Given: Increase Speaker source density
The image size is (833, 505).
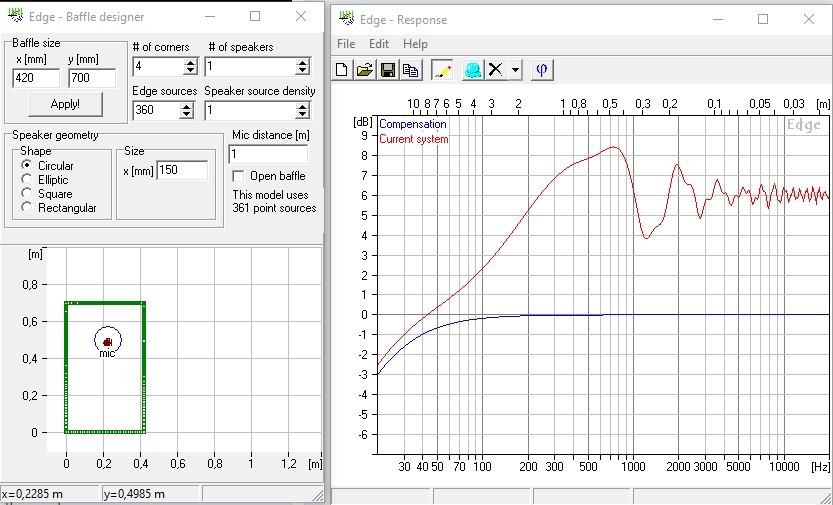Looking at the screenshot, I should 302,107.
